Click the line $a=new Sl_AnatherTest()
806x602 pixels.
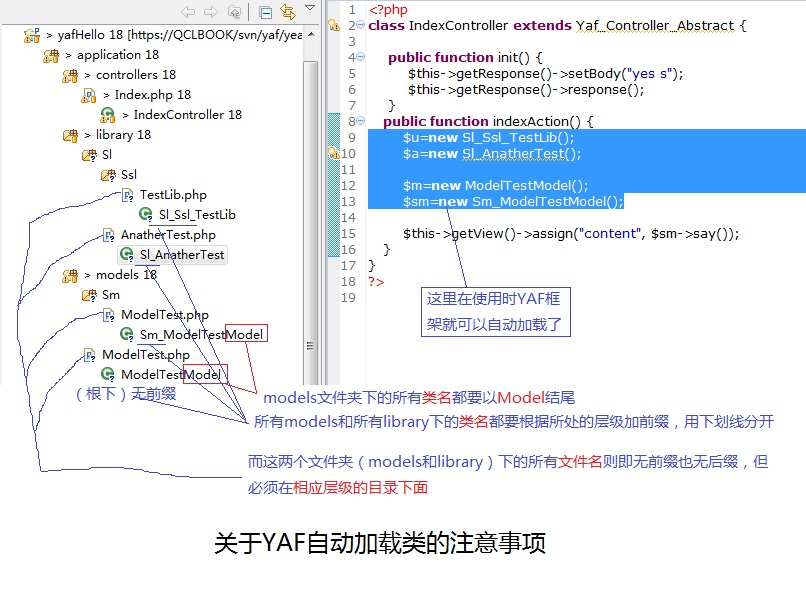492,154
